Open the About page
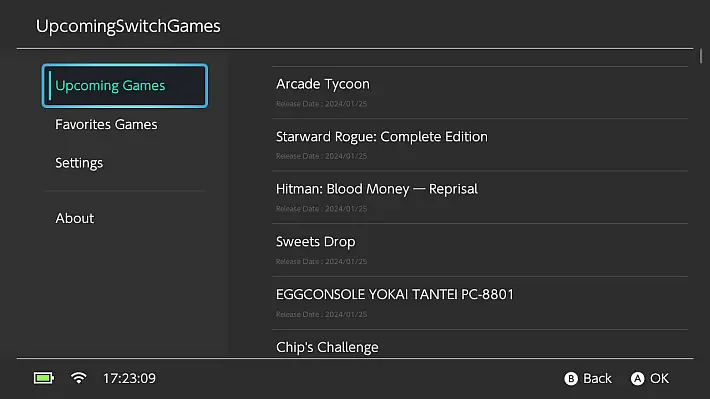710x399 pixels. (125, 218)
